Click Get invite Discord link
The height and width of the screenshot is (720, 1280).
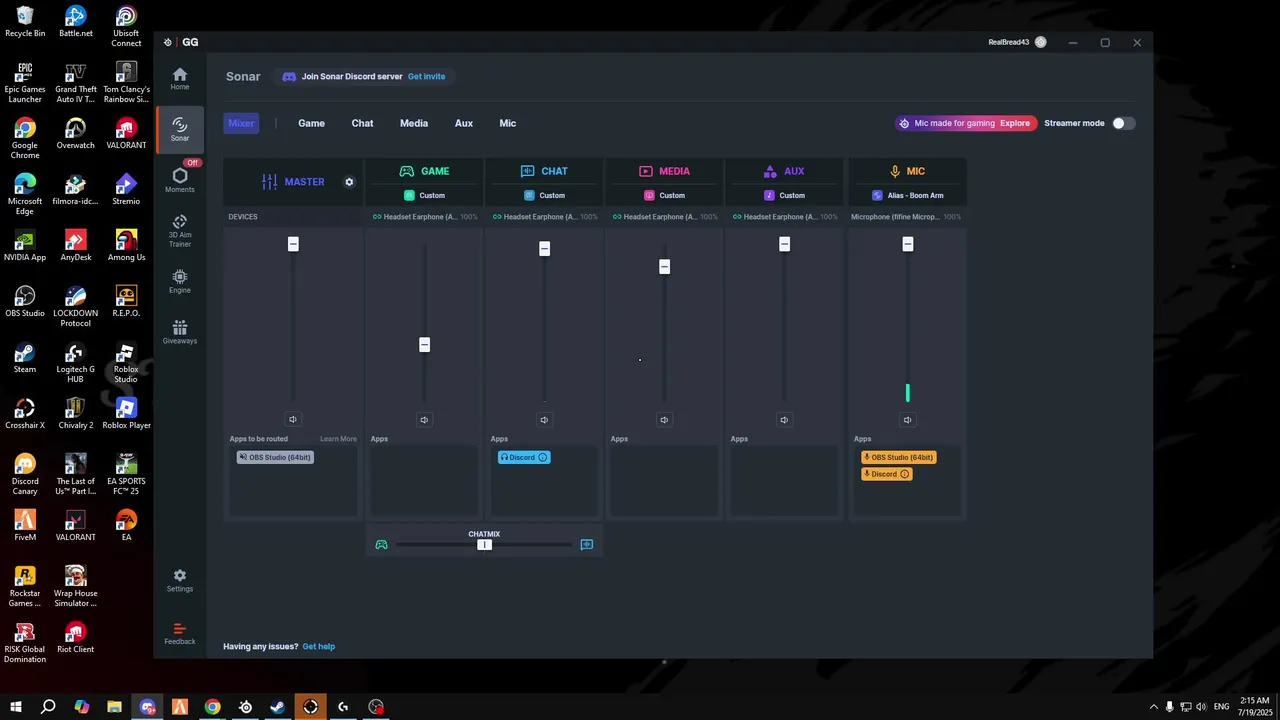coord(426,76)
